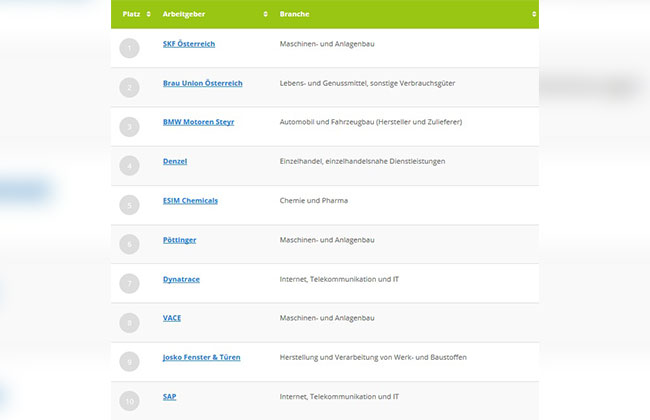Viewport: 650px width, 420px height.
Task: Click the Platz column header label
Action: click(131, 14)
